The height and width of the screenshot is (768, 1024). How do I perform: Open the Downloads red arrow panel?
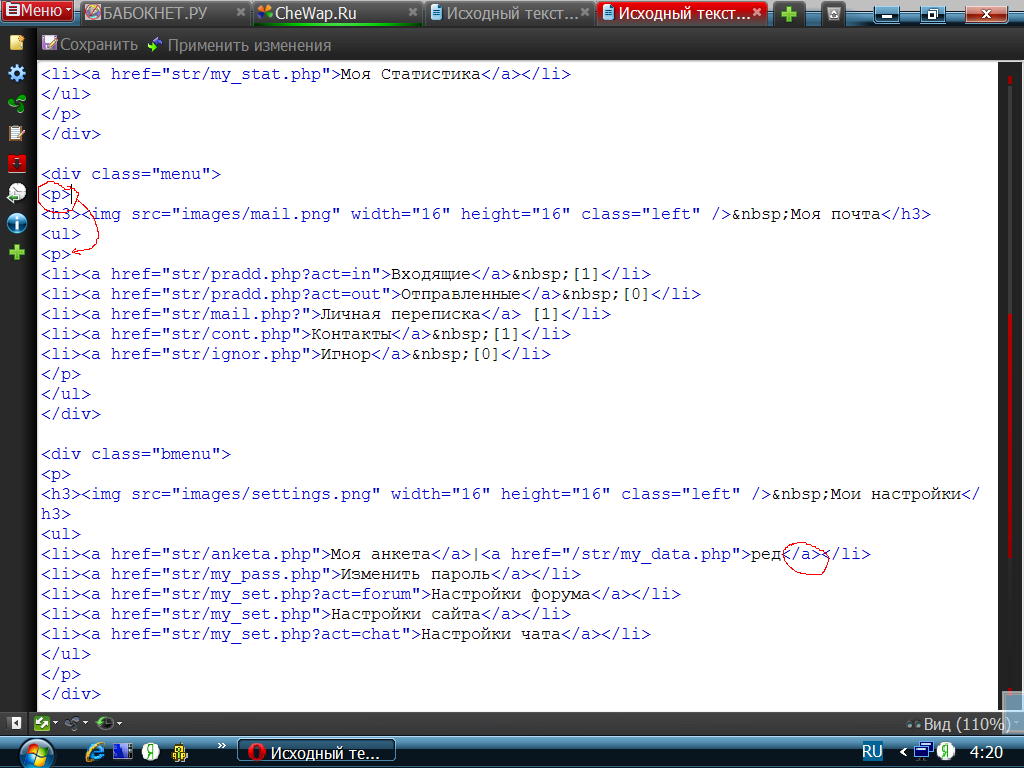(17, 163)
